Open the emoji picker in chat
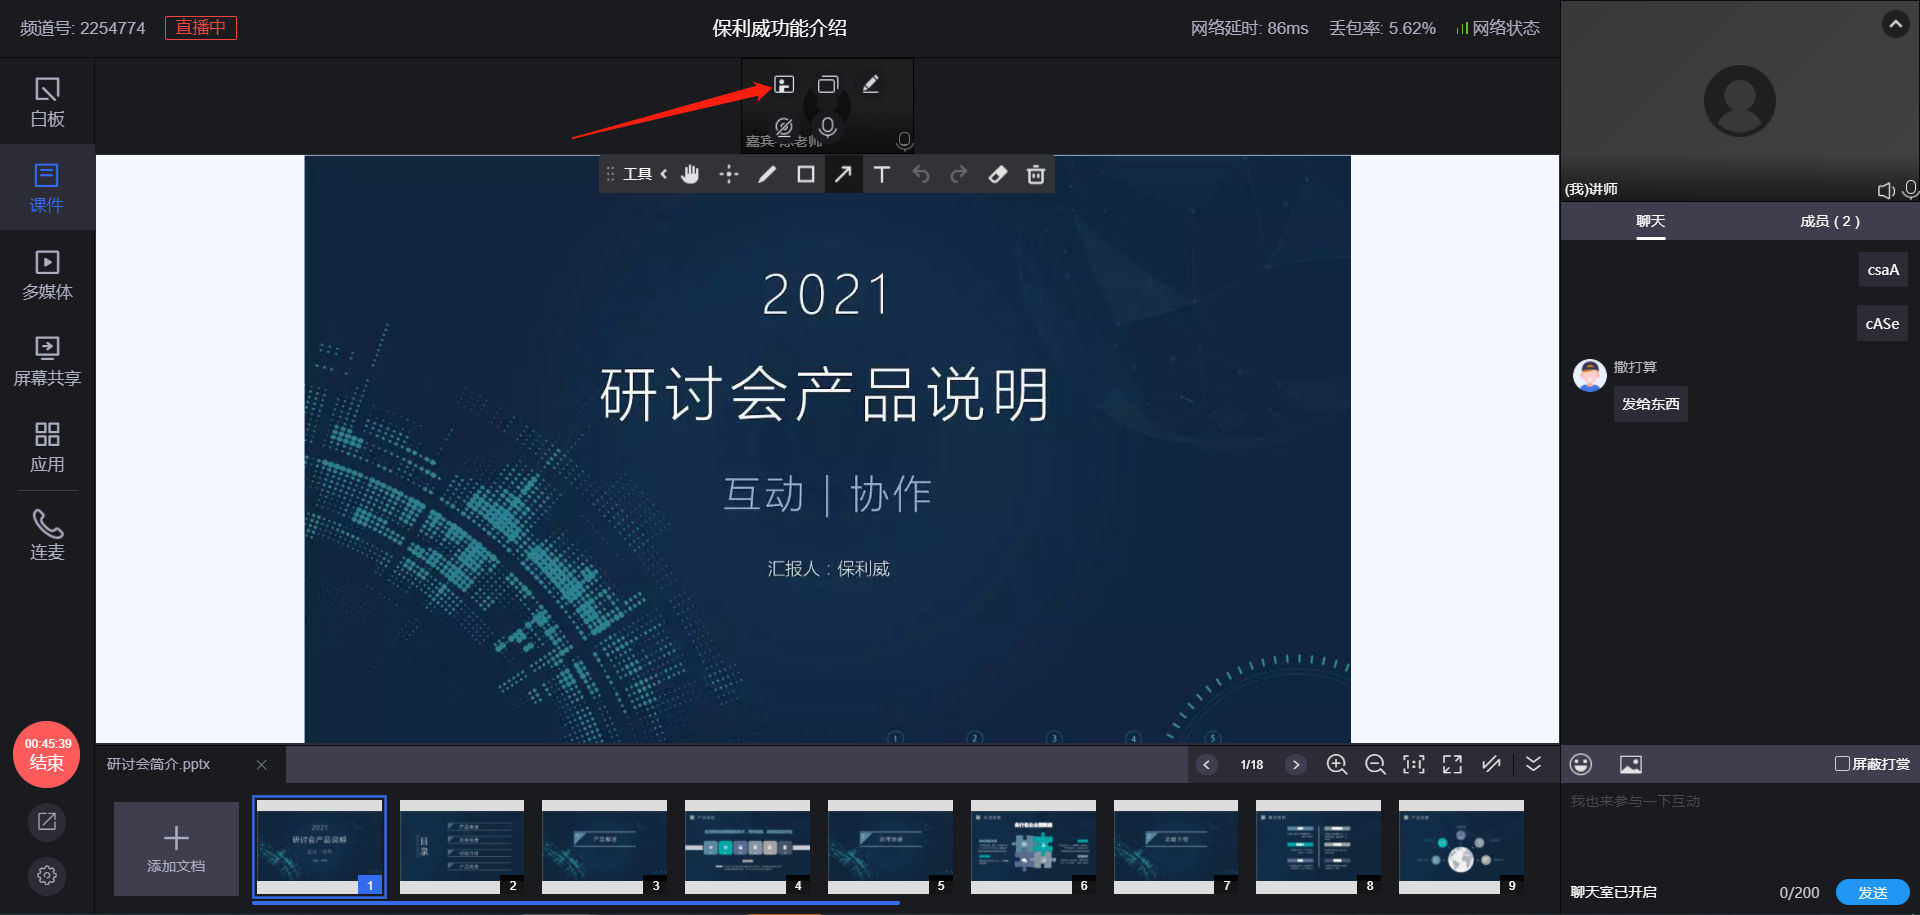This screenshot has height=915, width=1920. (x=1581, y=764)
